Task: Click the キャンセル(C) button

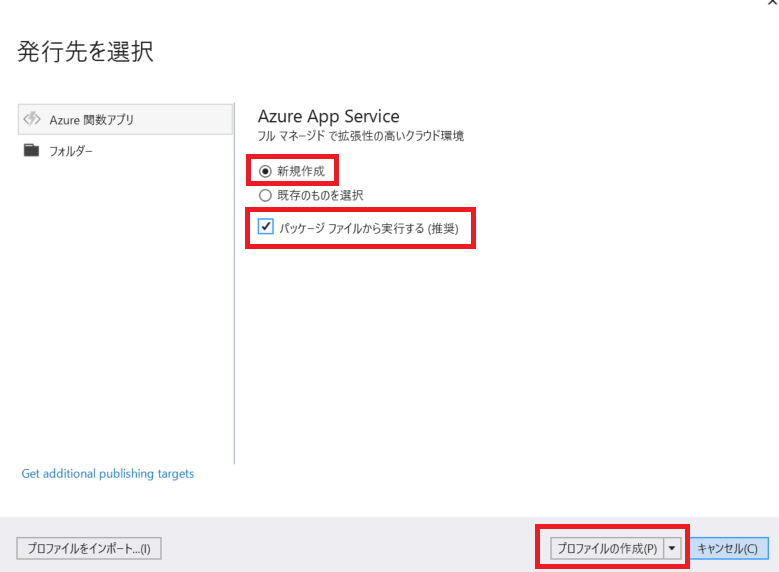Action: (728, 549)
